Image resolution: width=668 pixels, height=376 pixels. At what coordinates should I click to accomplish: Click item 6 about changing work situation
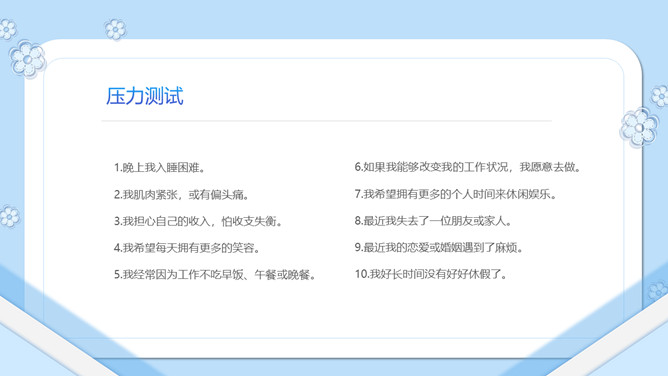[468, 167]
